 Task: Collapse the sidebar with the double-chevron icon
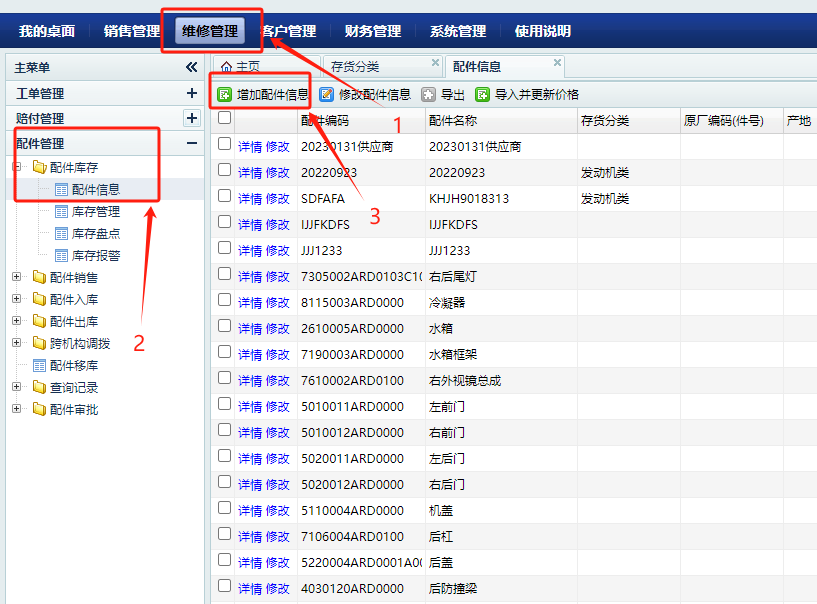pyautogui.click(x=192, y=67)
